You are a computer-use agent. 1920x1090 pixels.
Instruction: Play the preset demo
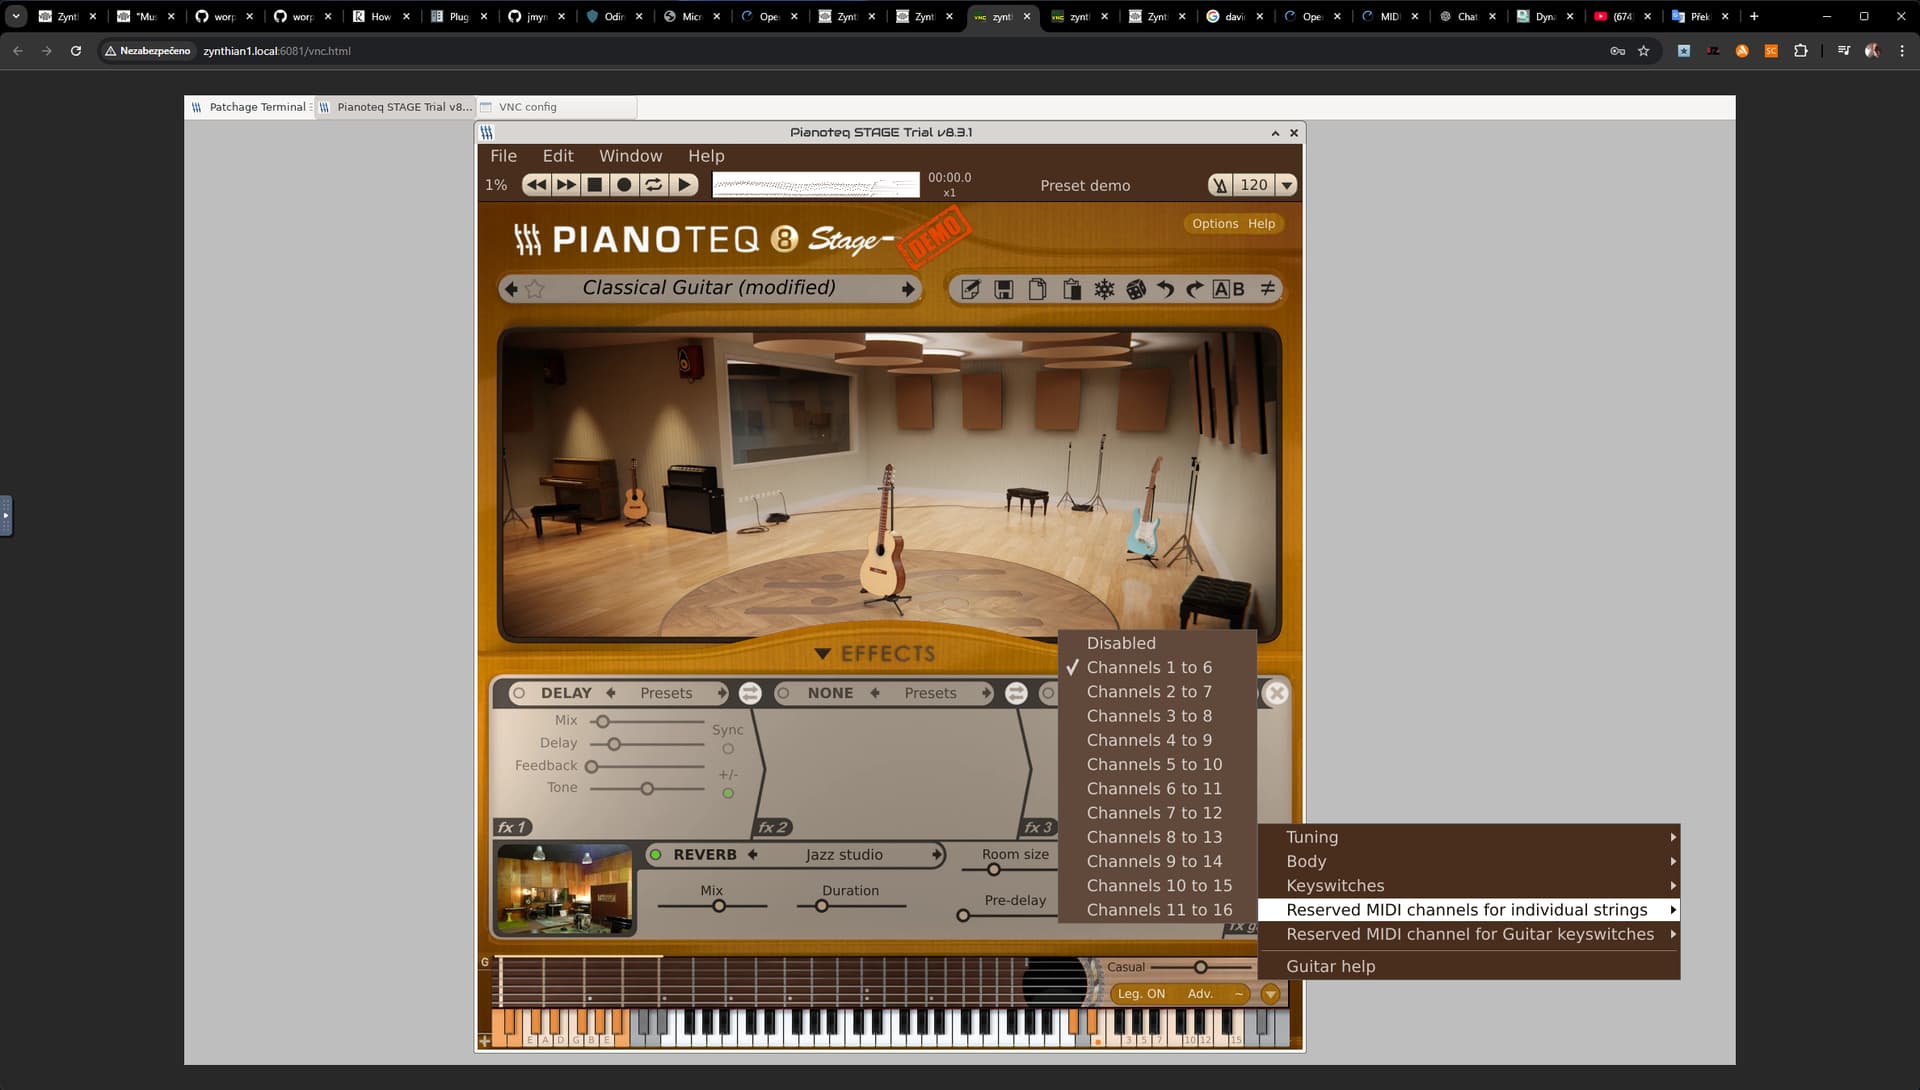pos(684,185)
